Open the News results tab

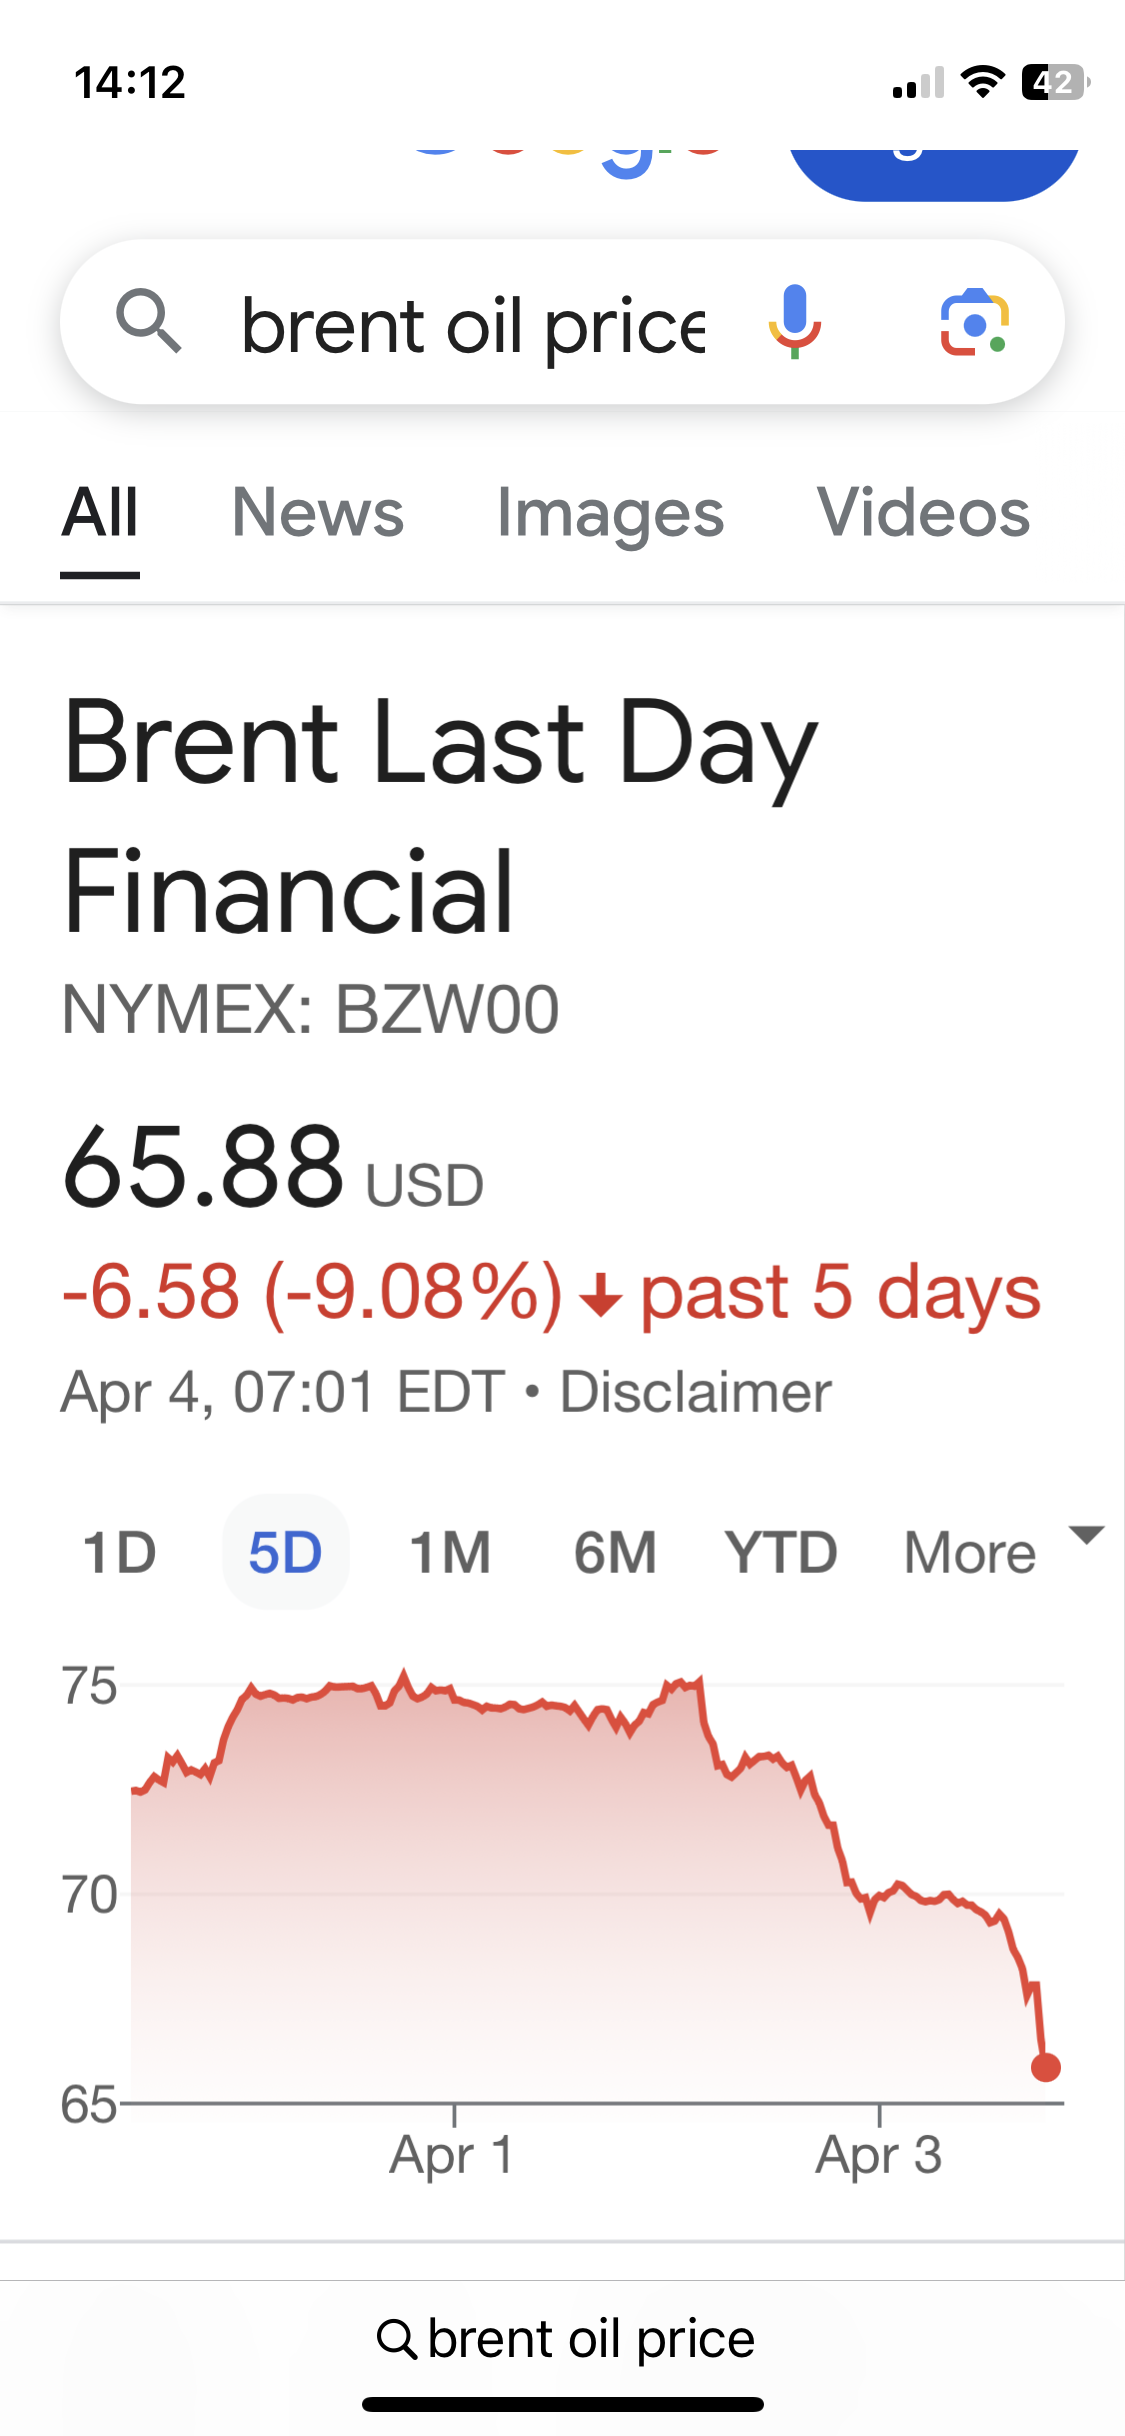[318, 513]
